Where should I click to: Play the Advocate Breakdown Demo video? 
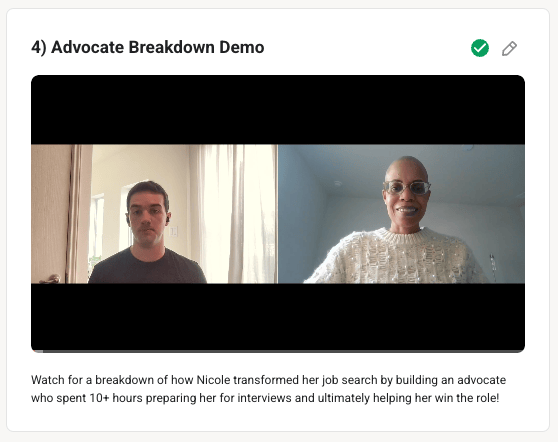(x=278, y=214)
